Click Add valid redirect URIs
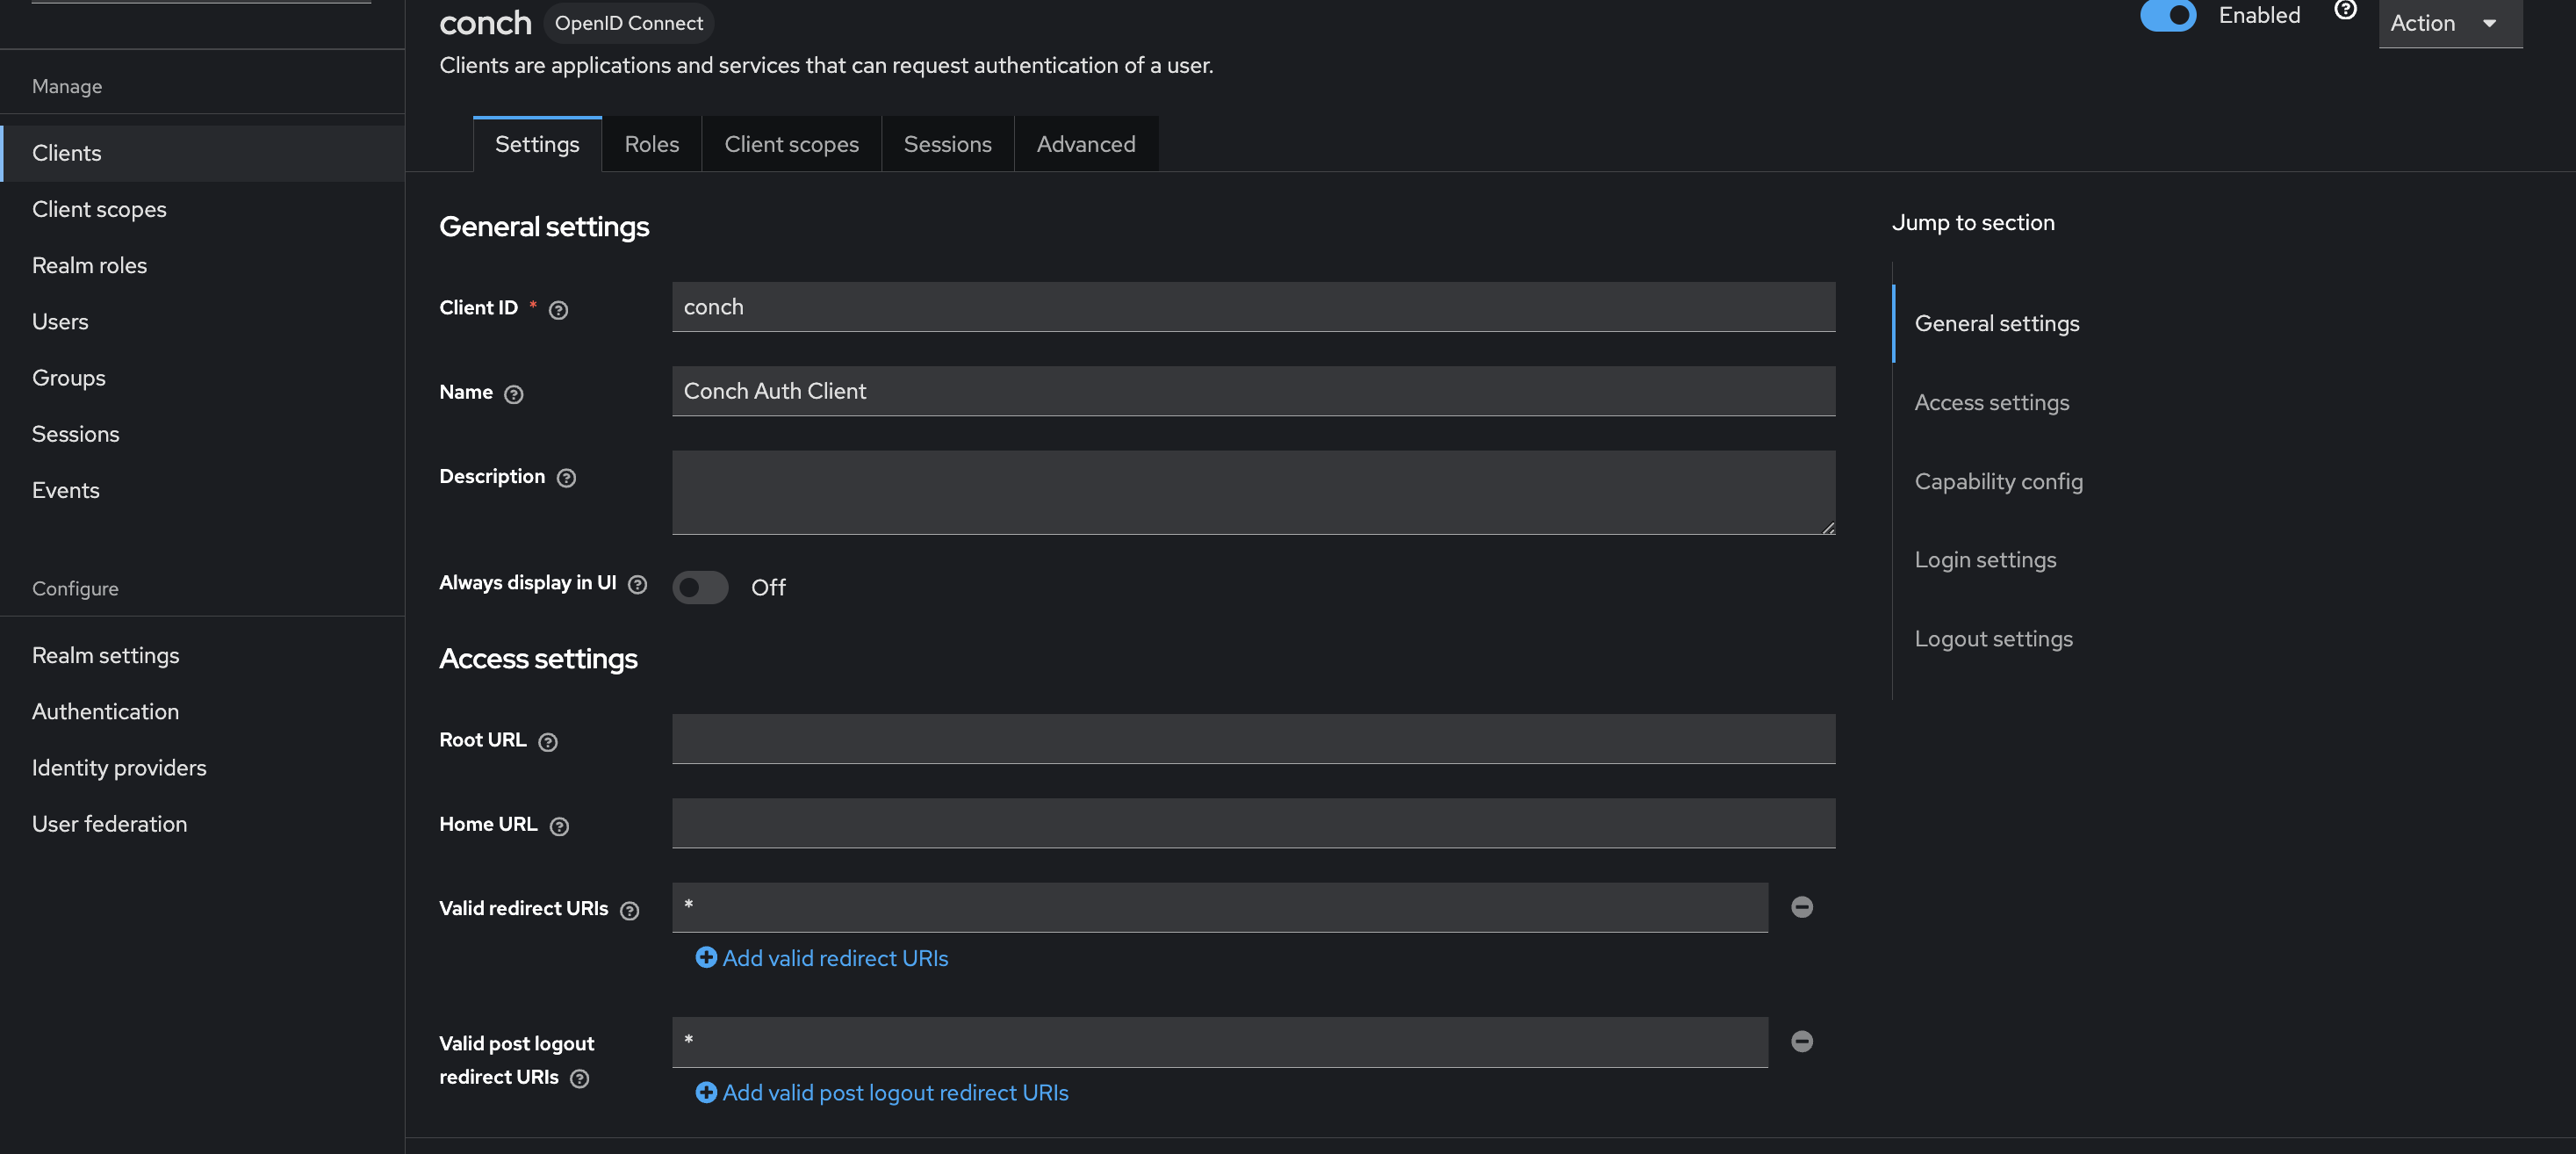Screen dimensions: 2576x1154 pyautogui.click(x=822, y=958)
